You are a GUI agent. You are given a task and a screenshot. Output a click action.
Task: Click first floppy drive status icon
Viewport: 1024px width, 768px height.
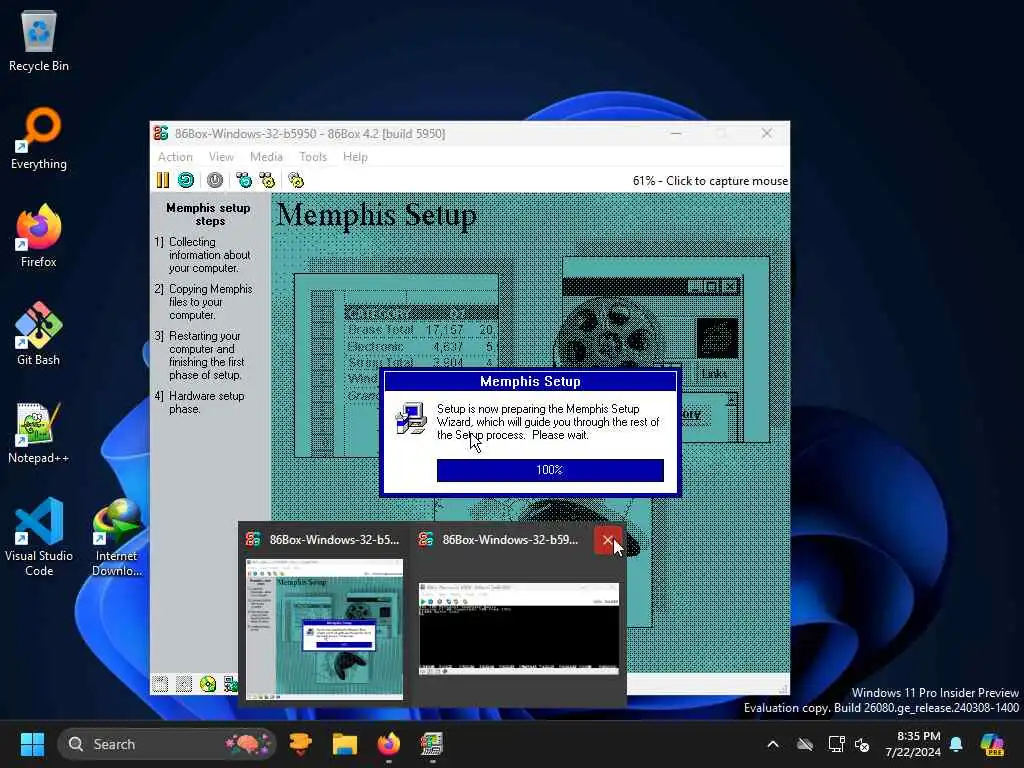[x=160, y=684]
